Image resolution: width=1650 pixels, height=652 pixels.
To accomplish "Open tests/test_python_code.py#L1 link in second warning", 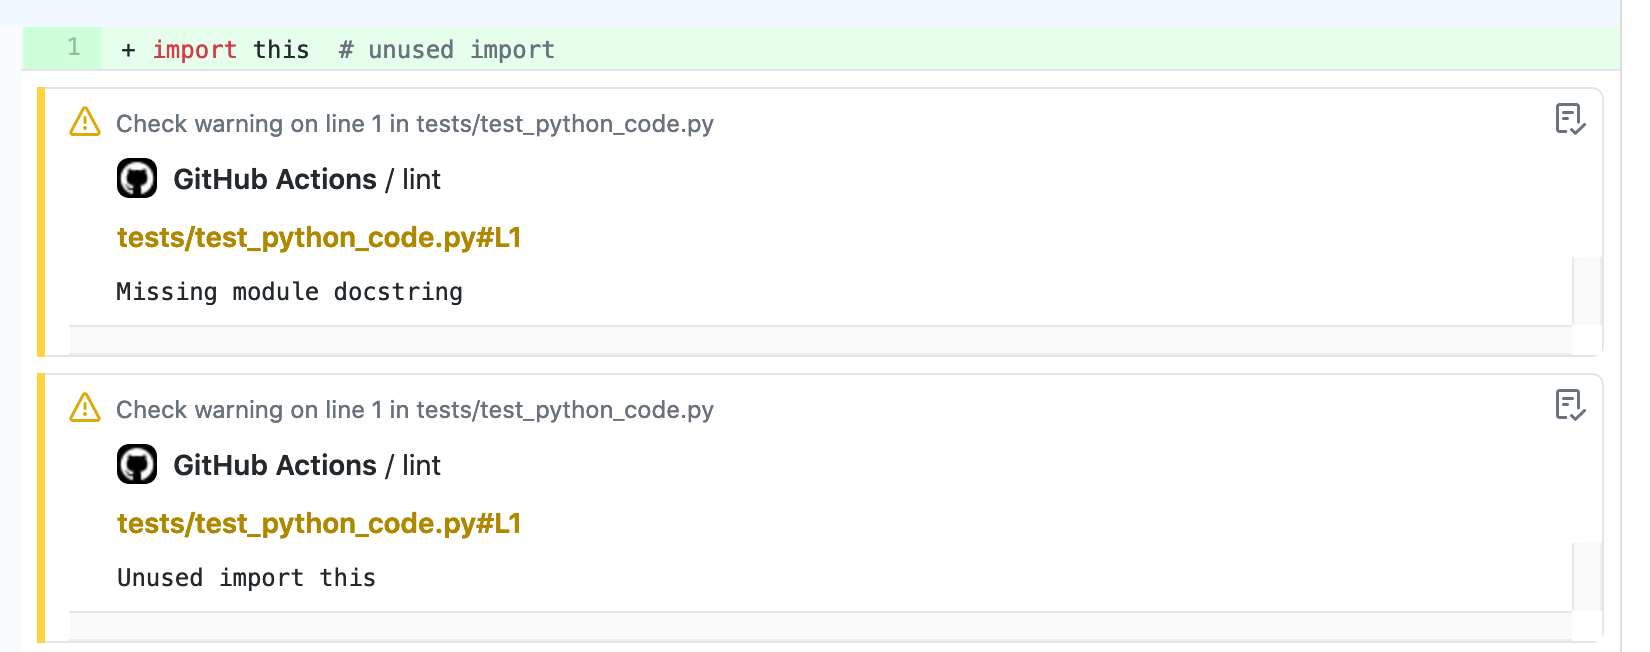I will click(x=319, y=523).
